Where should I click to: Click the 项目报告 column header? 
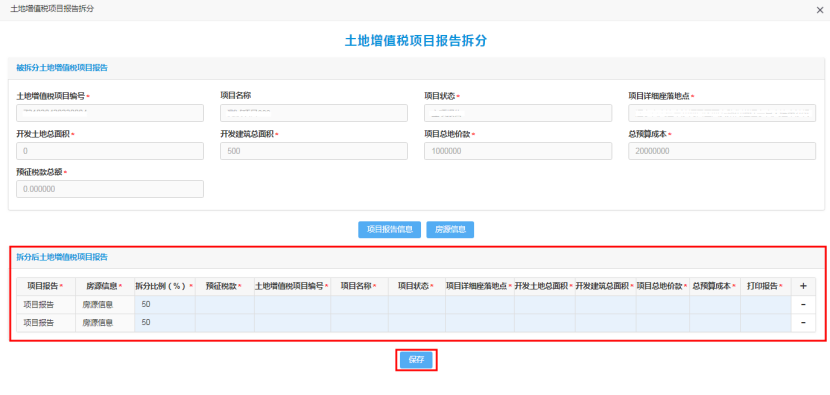(x=46, y=286)
